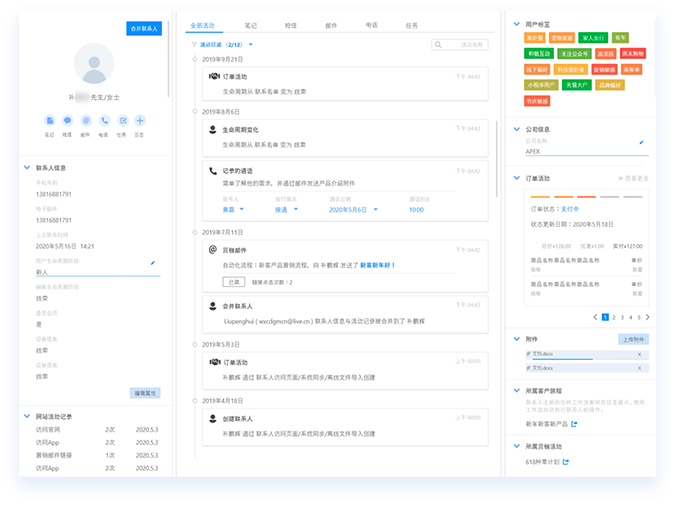The image size is (676, 505).
Task: Switch to the 任务 tab
Action: tap(412, 25)
